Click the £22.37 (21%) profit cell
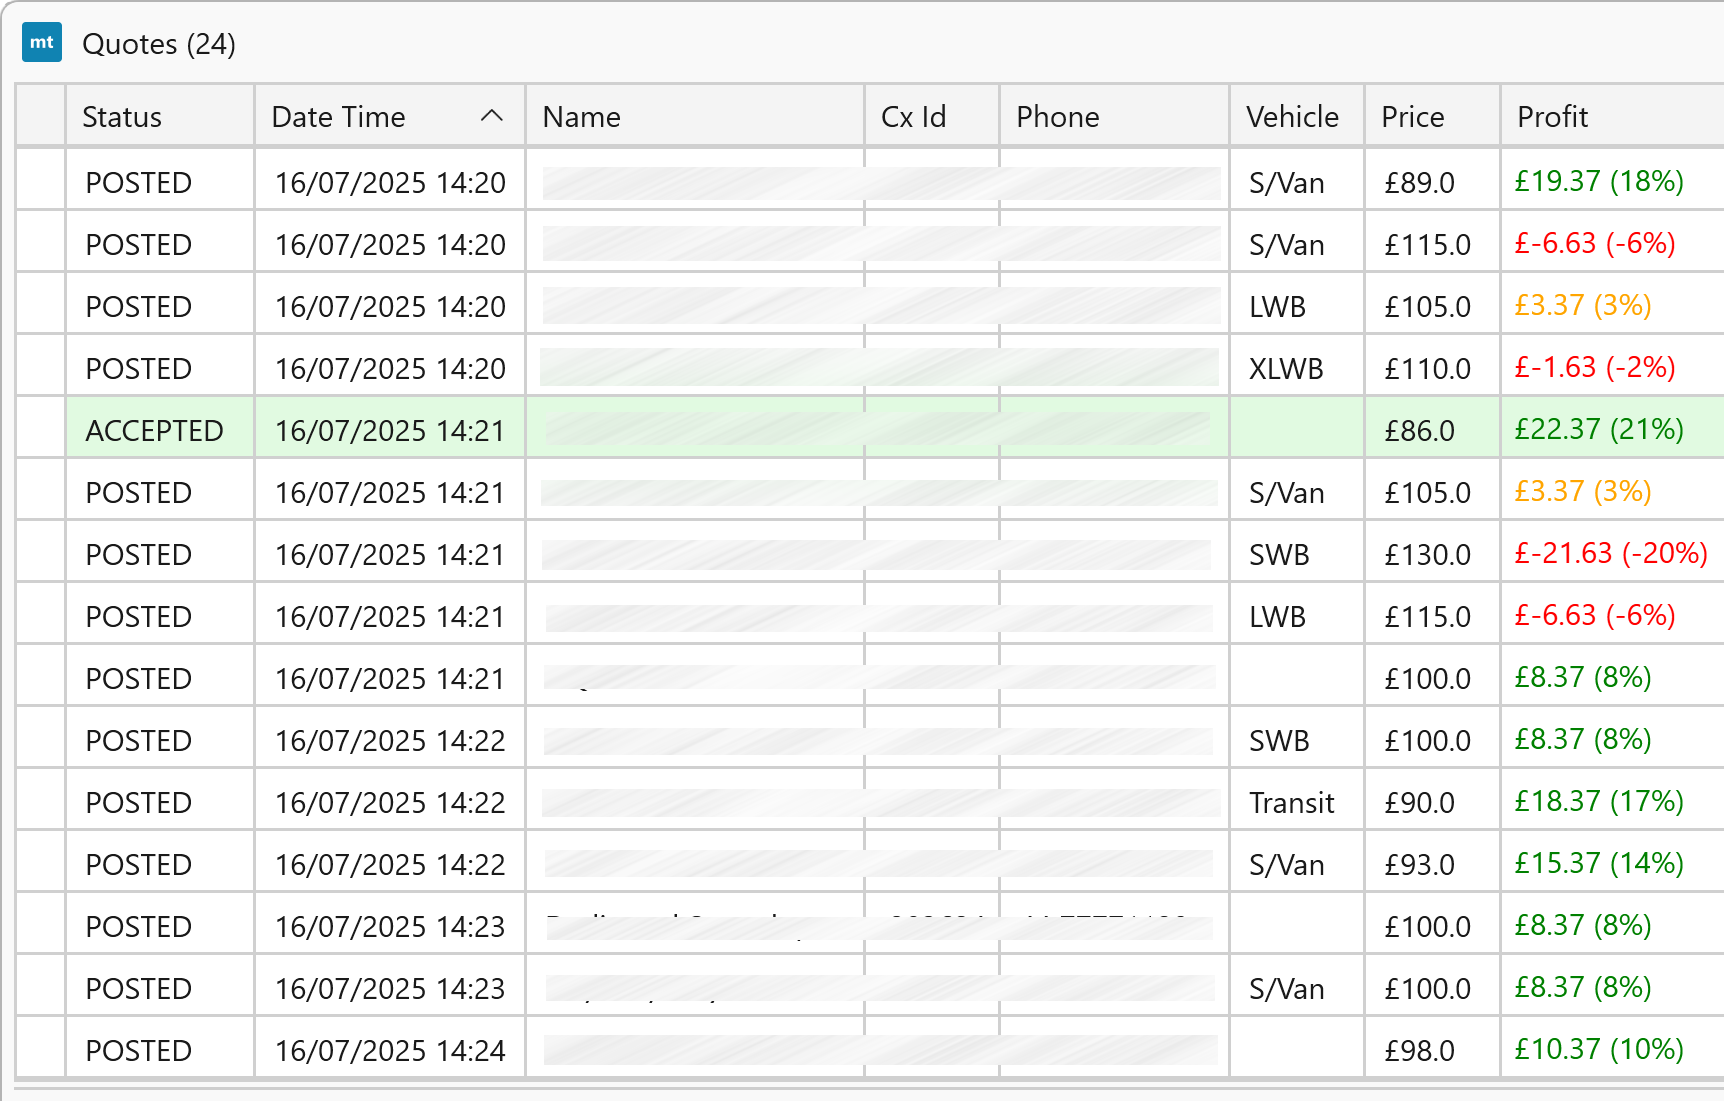Image resolution: width=1724 pixels, height=1101 pixels. 1598,430
